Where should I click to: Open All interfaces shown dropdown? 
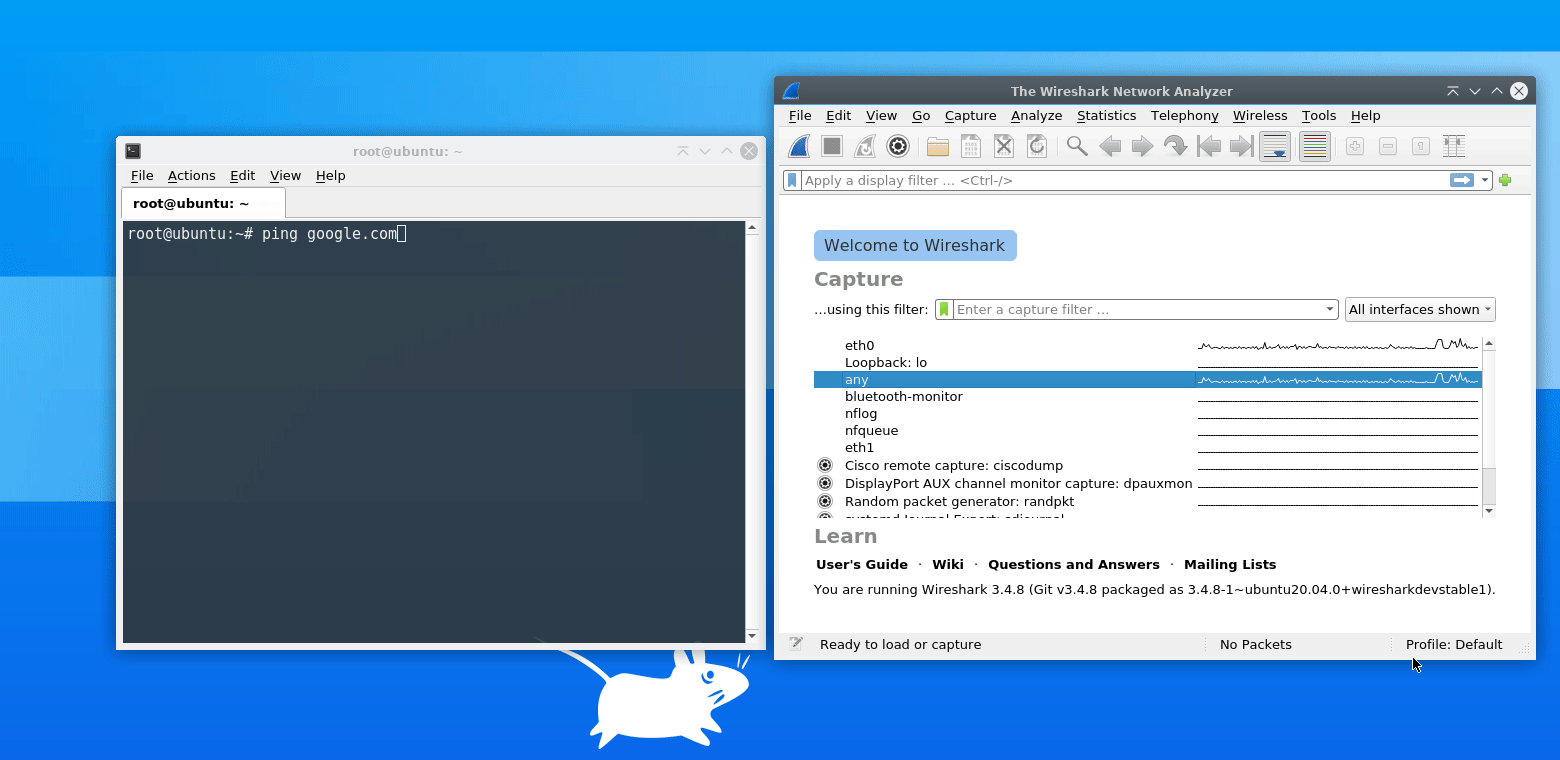click(x=1420, y=309)
